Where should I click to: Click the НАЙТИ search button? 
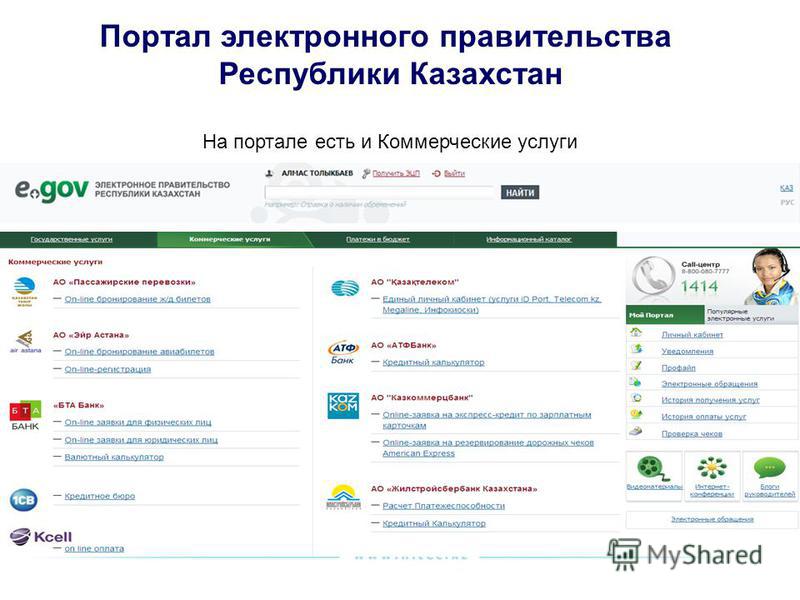point(520,192)
